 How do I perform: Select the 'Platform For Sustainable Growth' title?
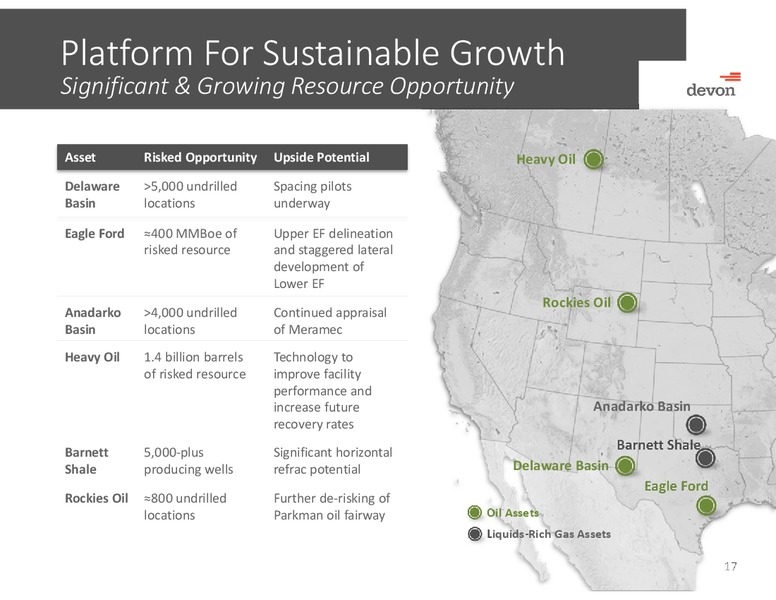pyautogui.click(x=312, y=52)
